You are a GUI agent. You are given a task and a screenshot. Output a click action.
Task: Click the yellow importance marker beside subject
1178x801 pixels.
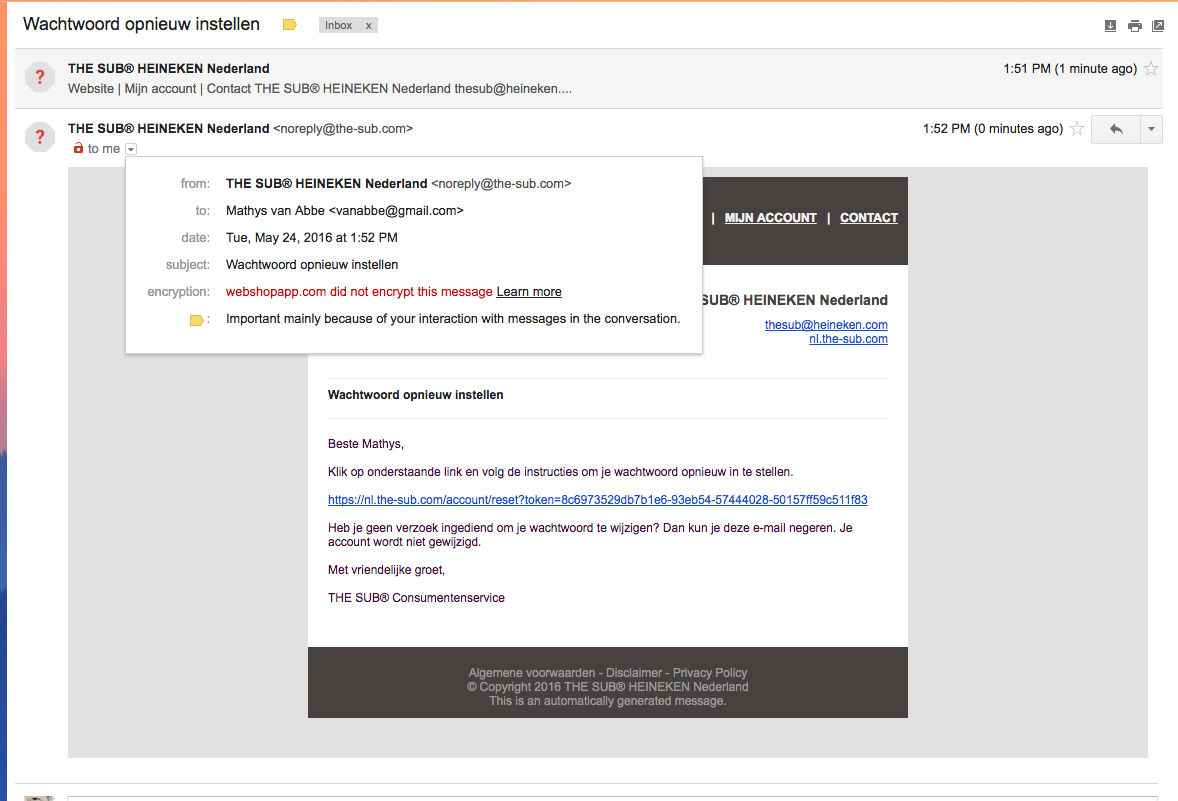click(x=290, y=25)
